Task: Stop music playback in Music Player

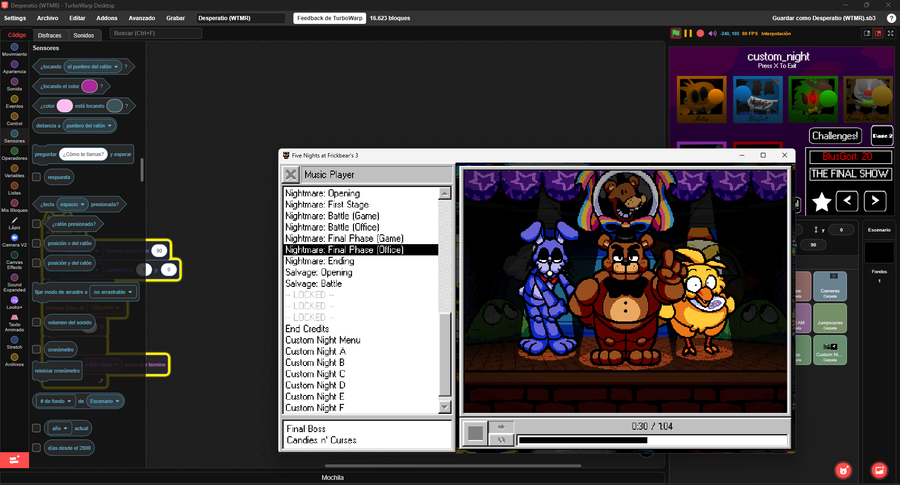Action: point(475,433)
